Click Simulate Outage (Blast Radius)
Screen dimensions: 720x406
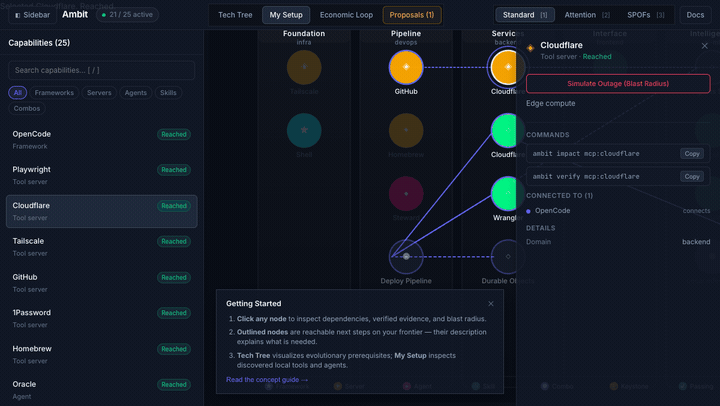coord(618,84)
